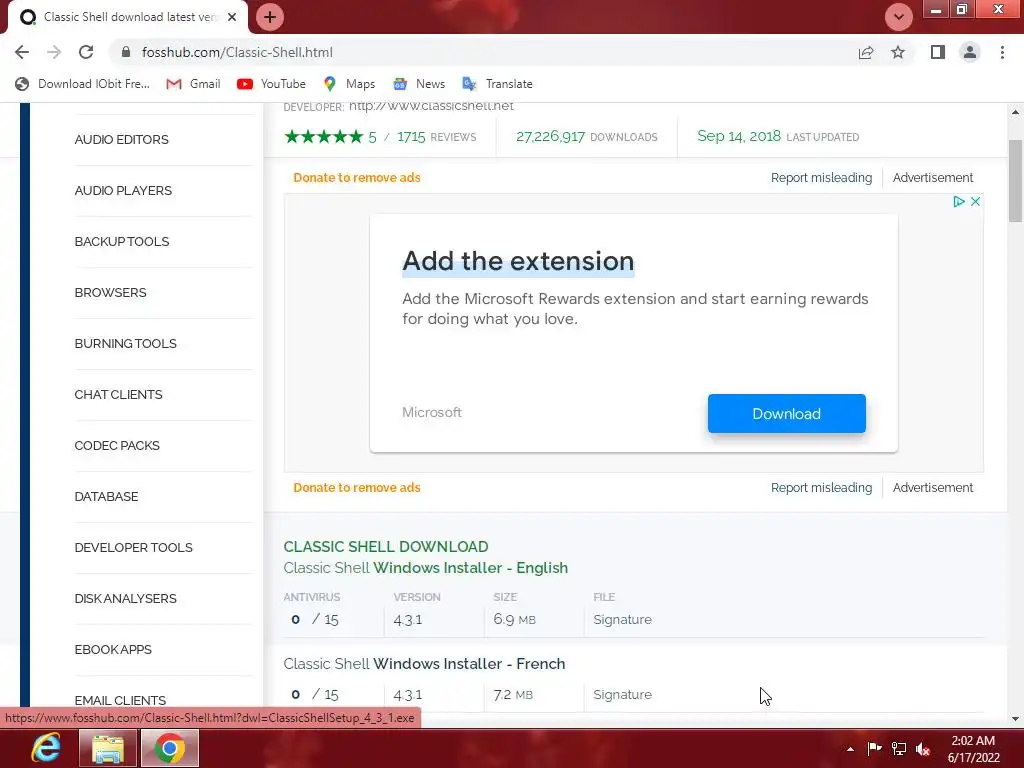Close the Classic Shell download tab
Image resolution: width=1024 pixels, height=768 pixels.
click(x=232, y=17)
